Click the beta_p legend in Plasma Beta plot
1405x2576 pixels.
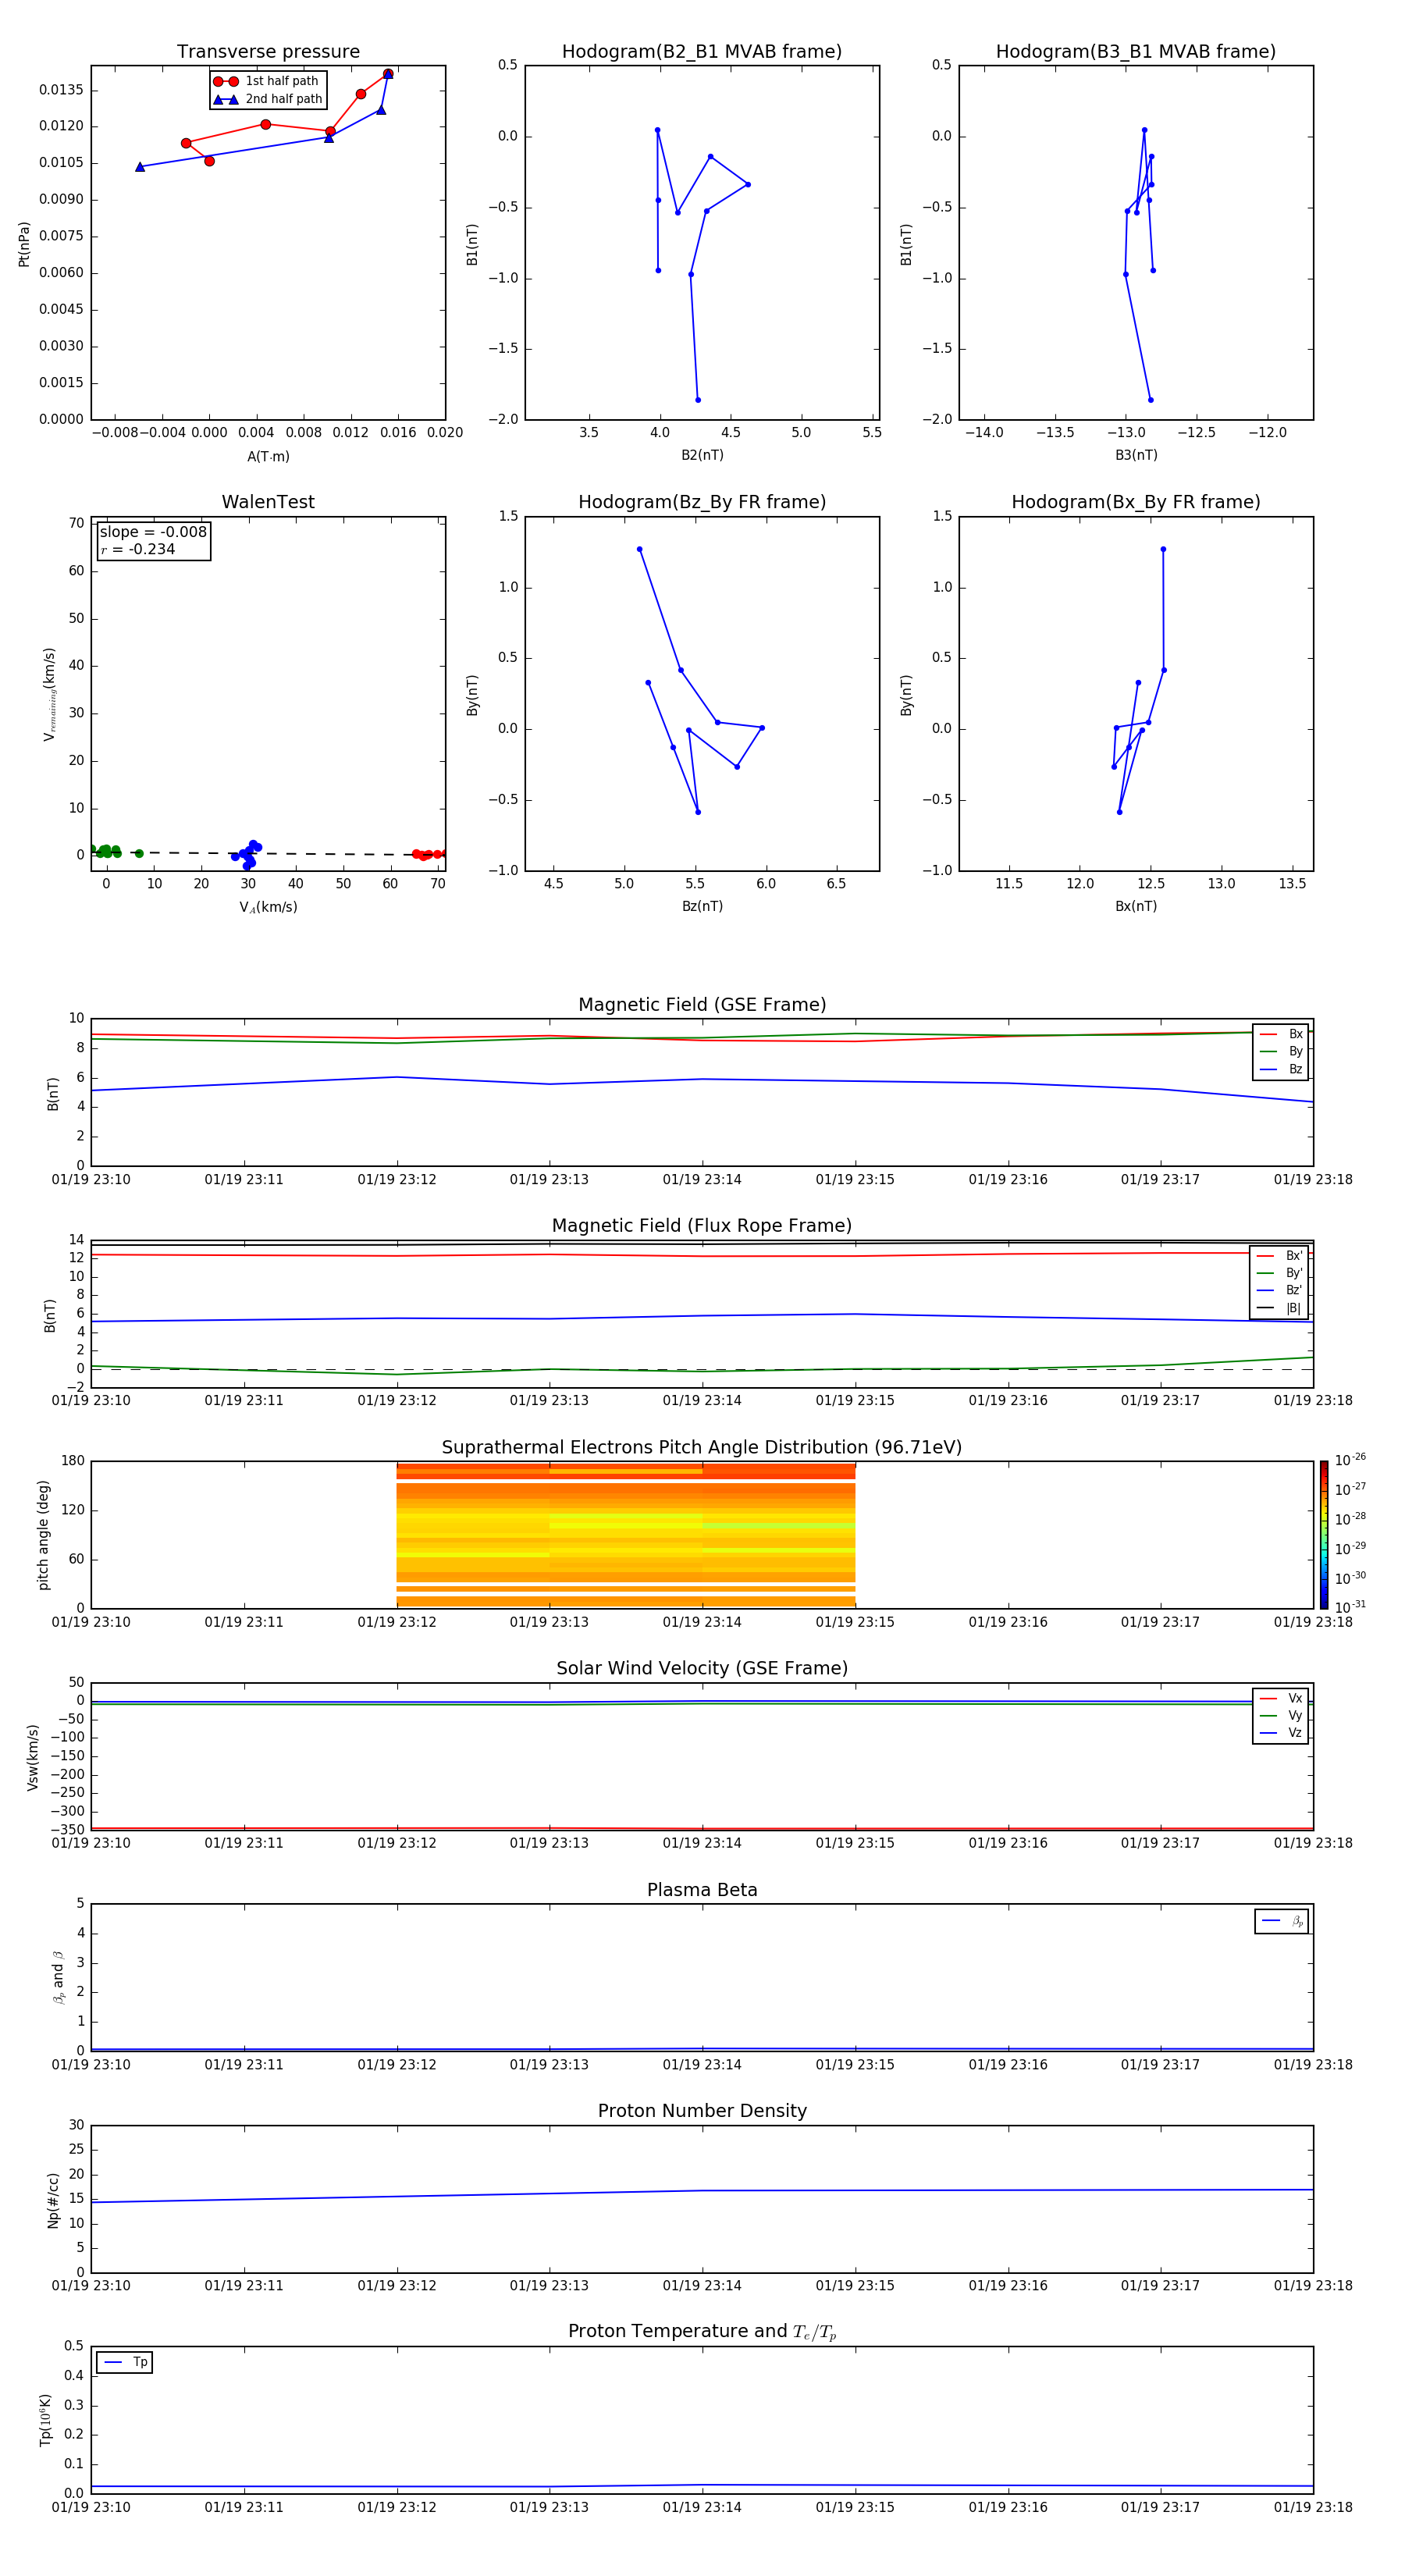click(x=1282, y=1921)
